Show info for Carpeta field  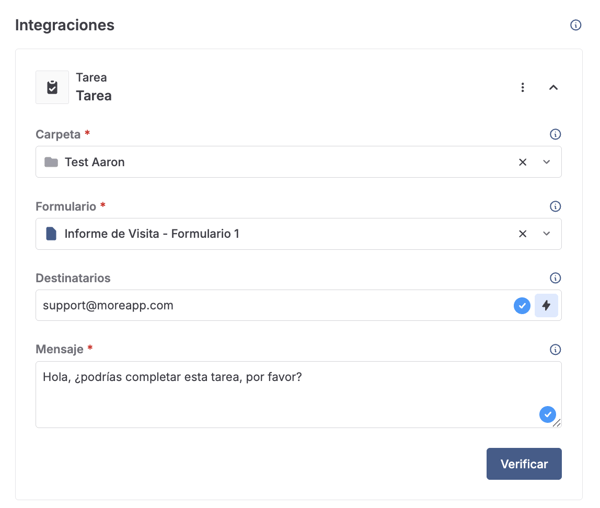(x=555, y=134)
